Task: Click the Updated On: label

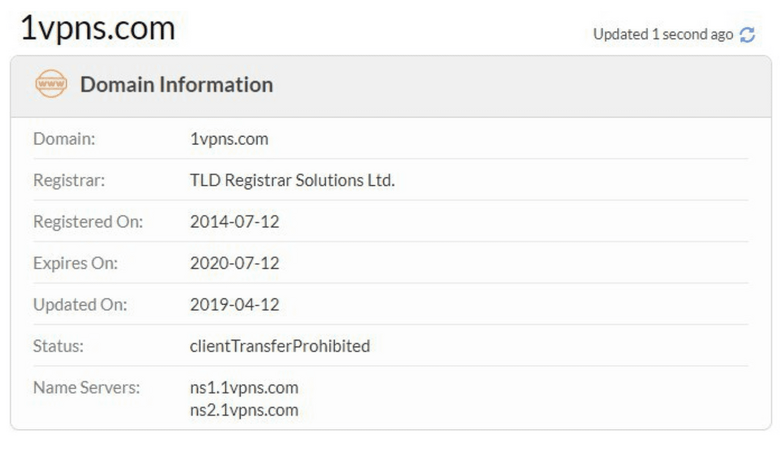Action: tap(80, 304)
